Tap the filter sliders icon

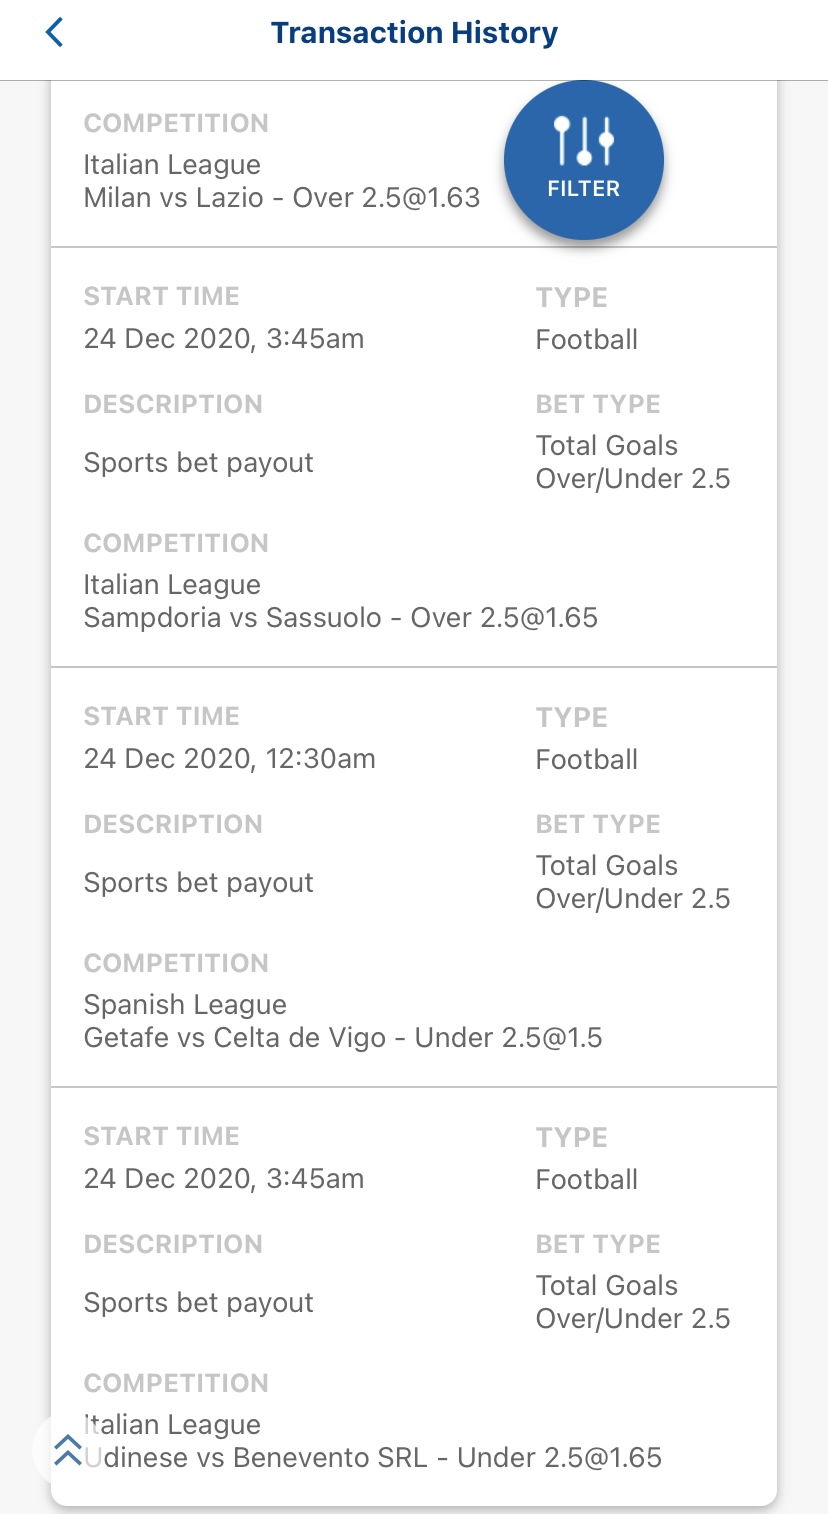[584, 141]
